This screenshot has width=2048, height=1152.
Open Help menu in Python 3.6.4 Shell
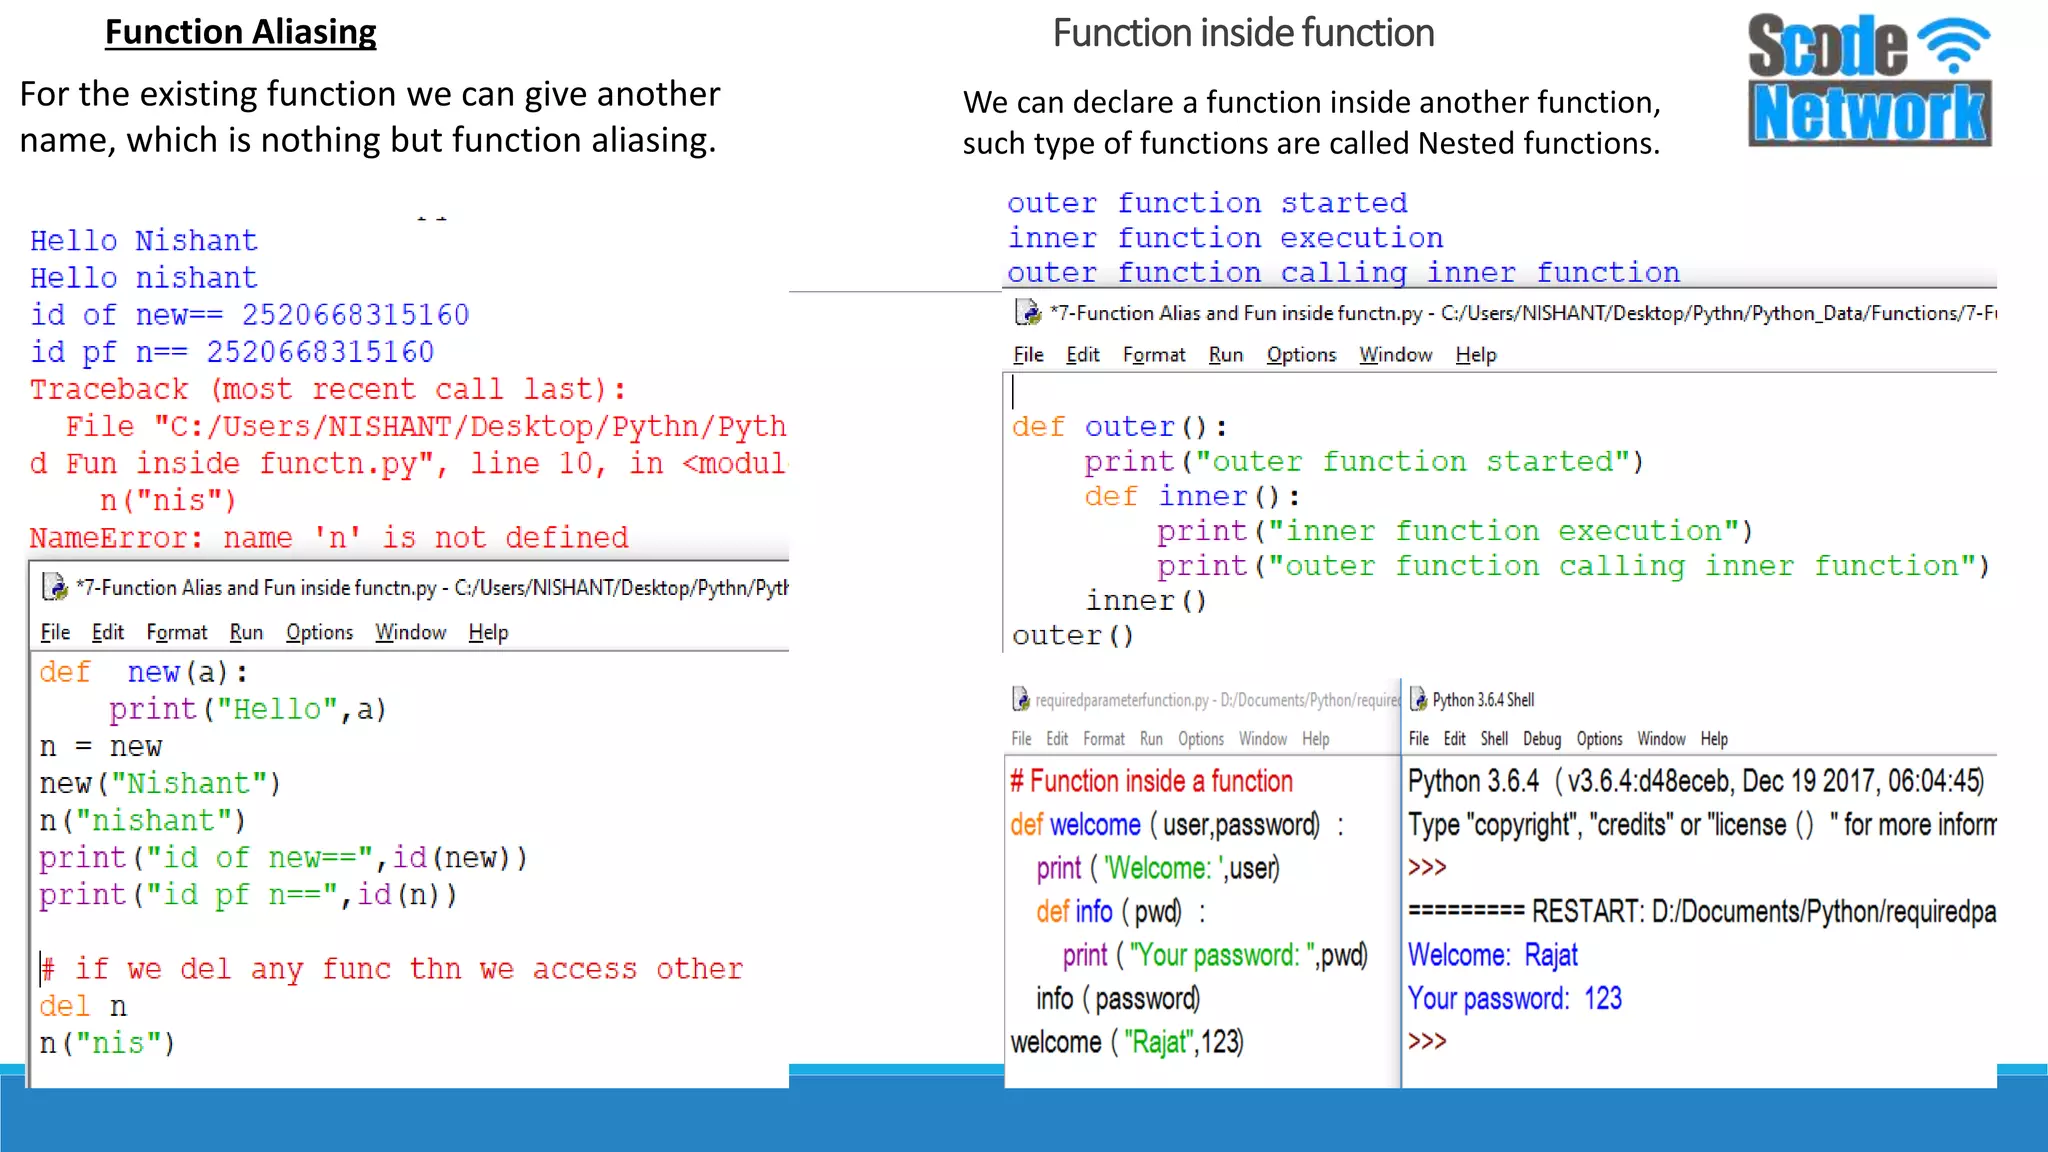click(x=1714, y=739)
